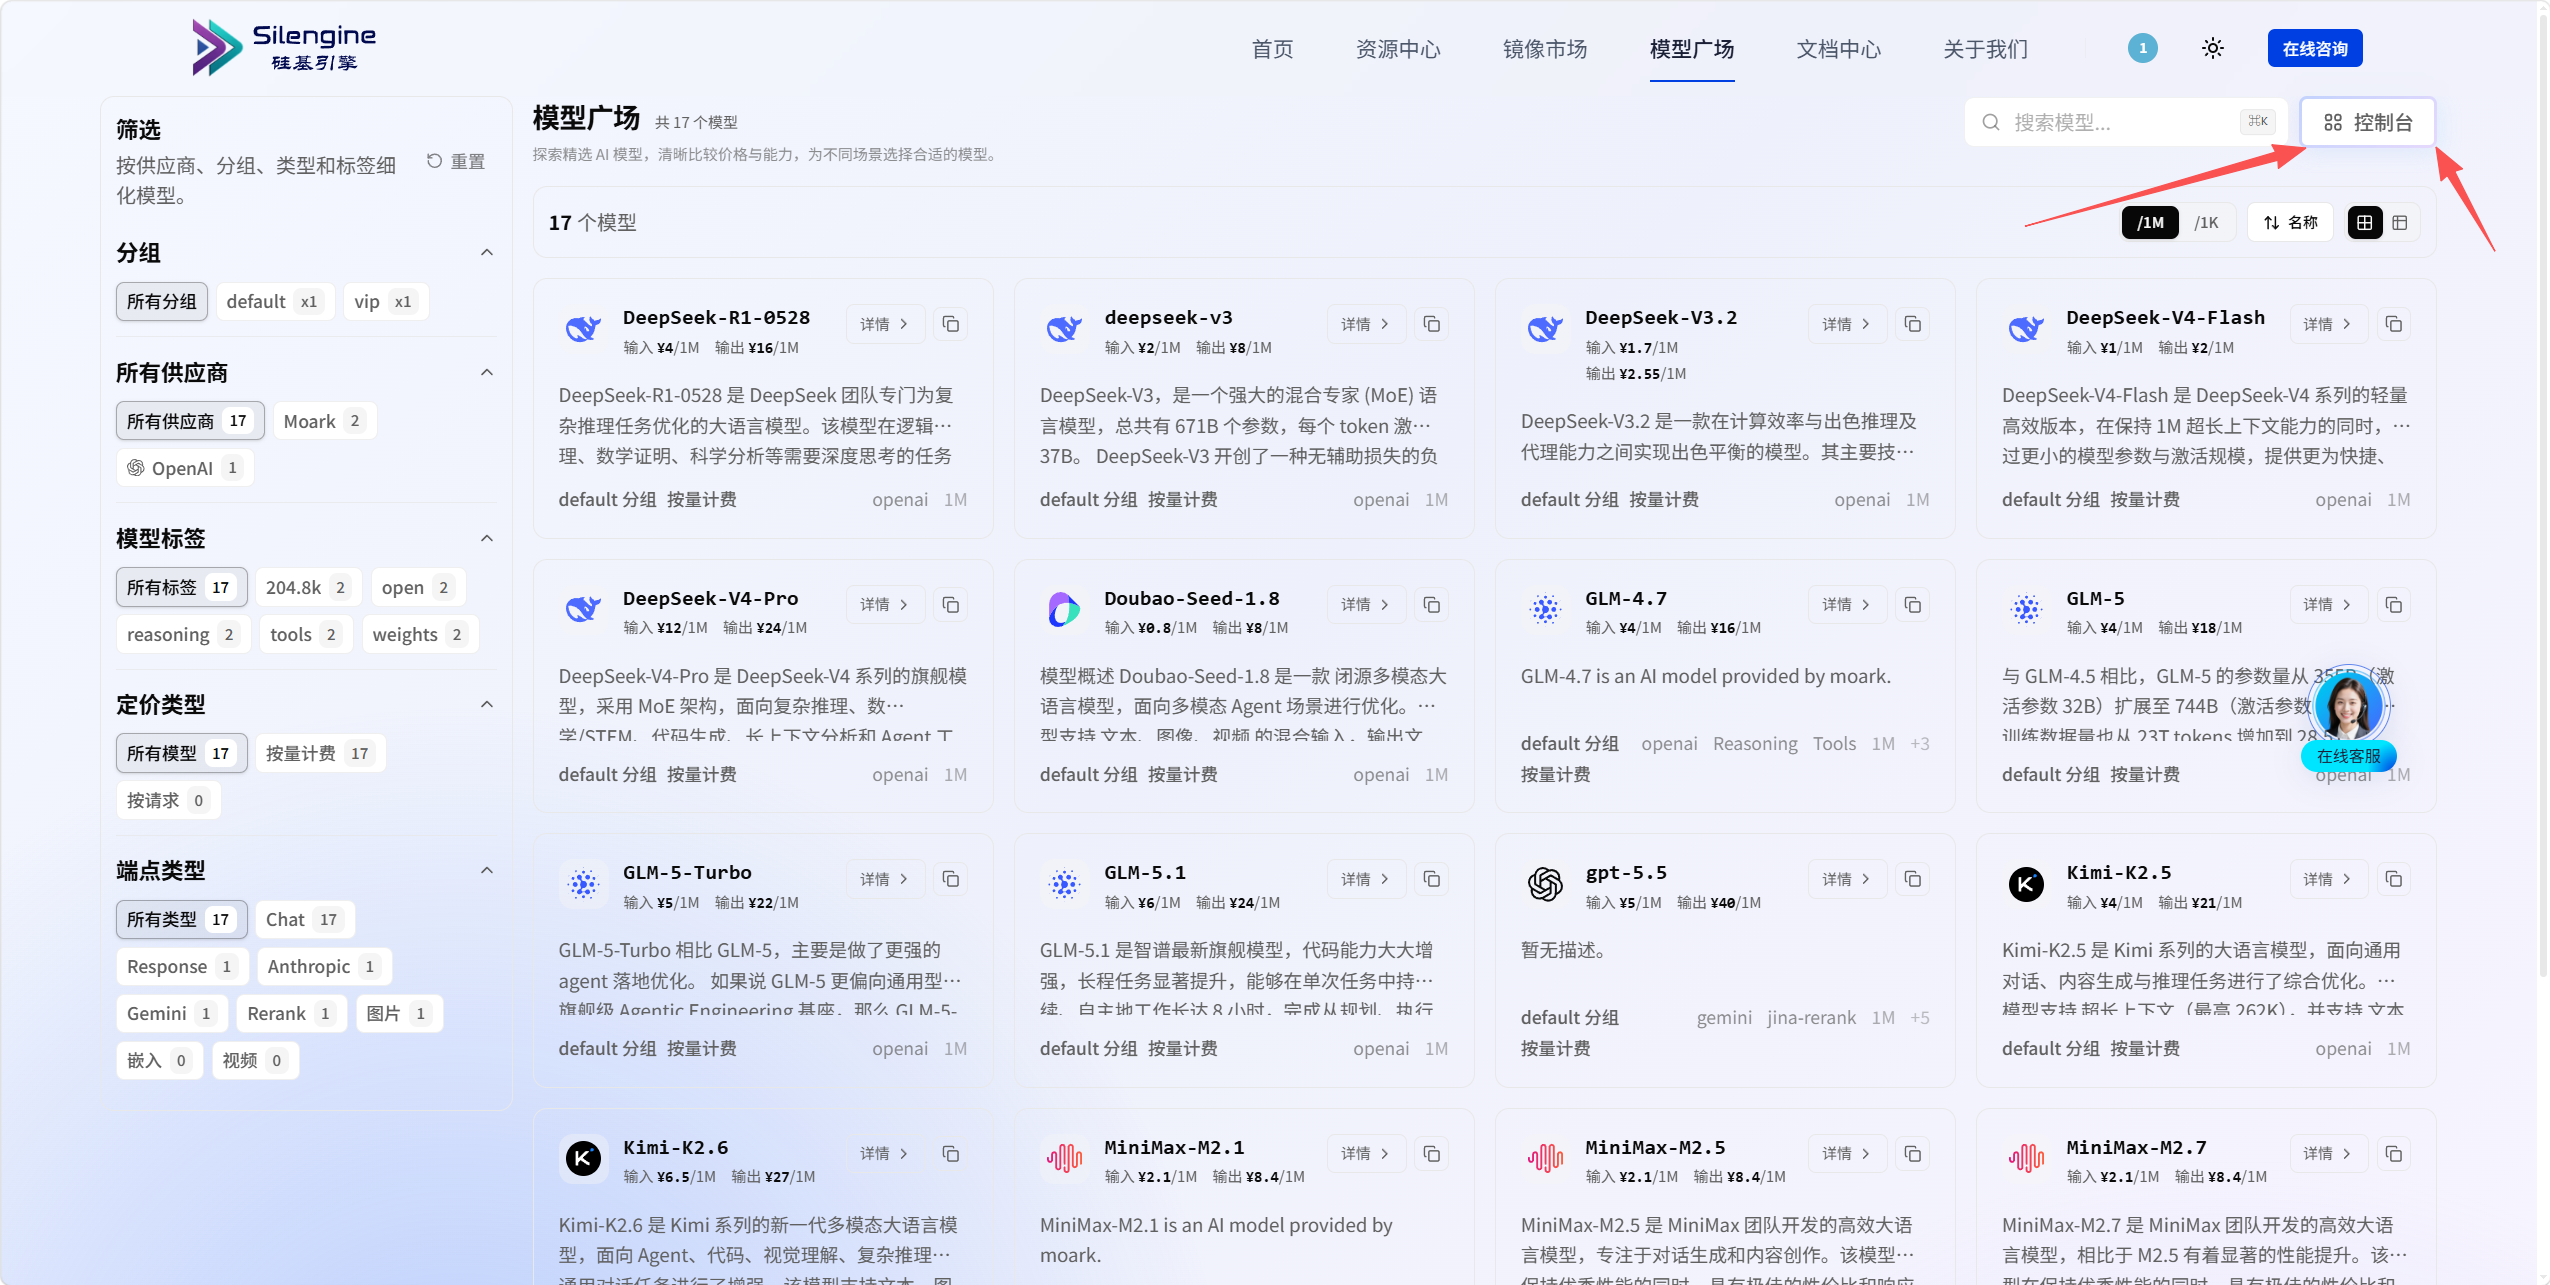The width and height of the screenshot is (2550, 1285).
Task: Collapse the 端点类型 filter section
Action: pos(487,870)
